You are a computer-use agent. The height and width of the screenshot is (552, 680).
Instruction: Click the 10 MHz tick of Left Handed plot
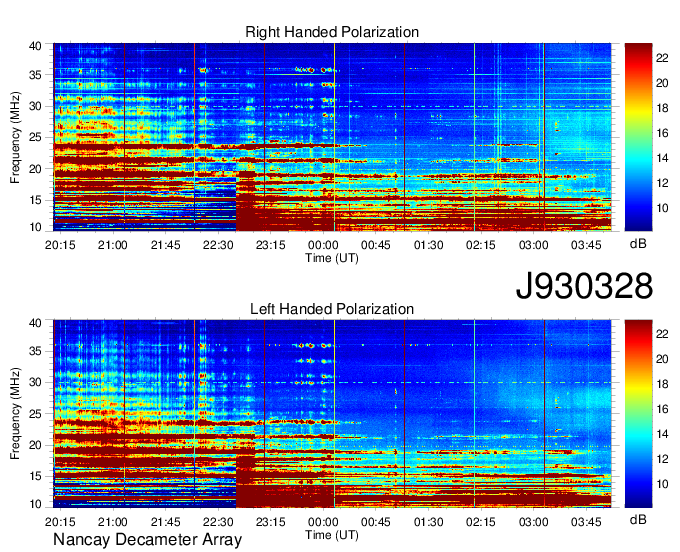[35, 504]
